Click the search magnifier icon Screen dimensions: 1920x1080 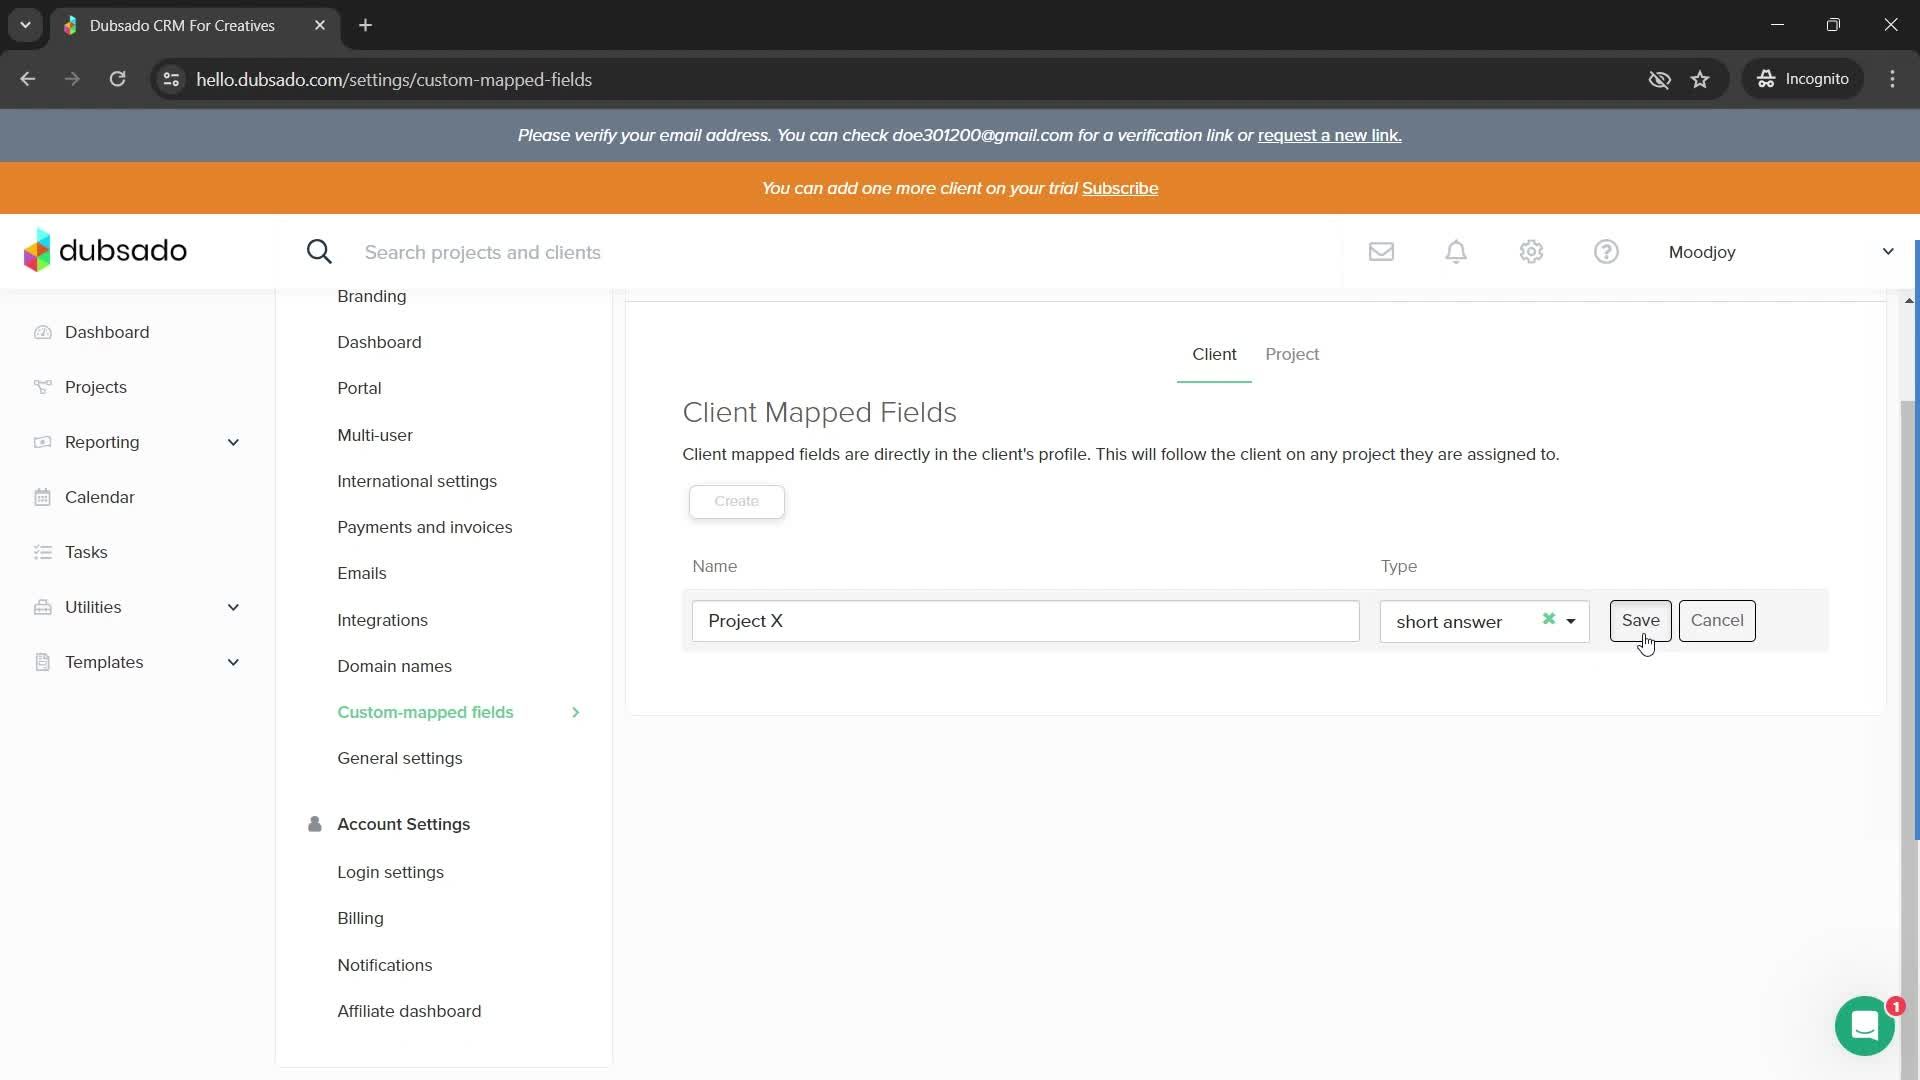tap(319, 252)
